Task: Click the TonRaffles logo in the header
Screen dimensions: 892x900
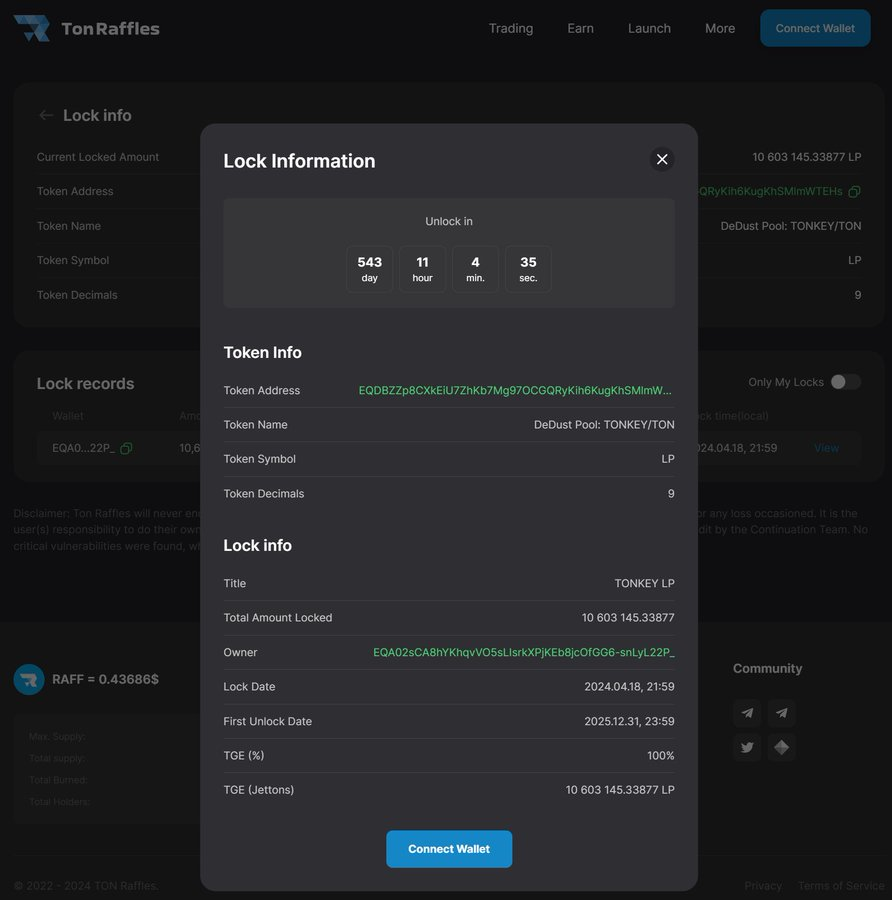Action: pos(86,28)
